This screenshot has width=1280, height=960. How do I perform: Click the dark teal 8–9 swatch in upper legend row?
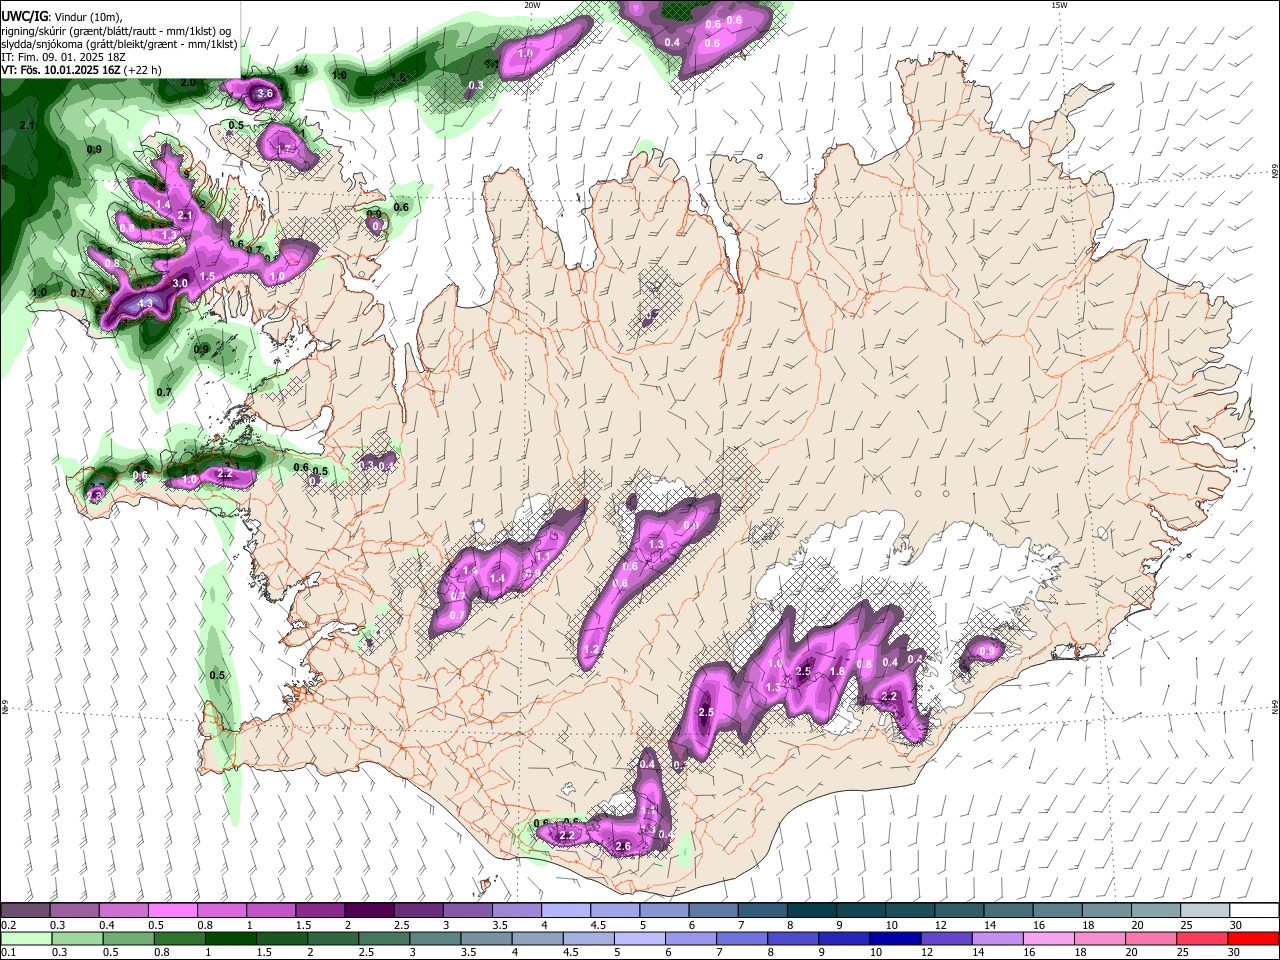812,911
